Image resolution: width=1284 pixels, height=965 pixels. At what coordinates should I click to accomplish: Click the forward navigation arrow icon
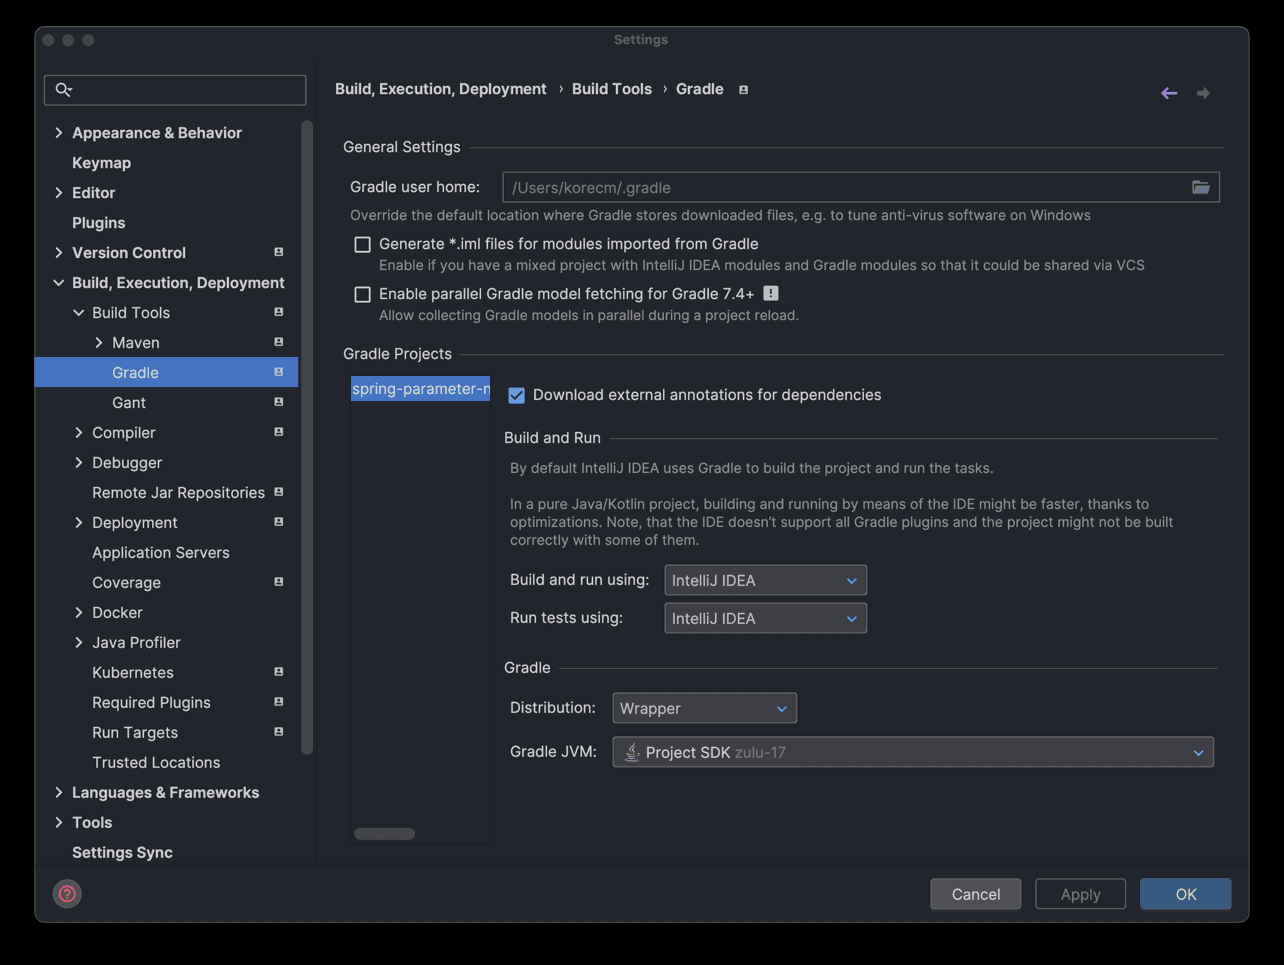click(1203, 93)
